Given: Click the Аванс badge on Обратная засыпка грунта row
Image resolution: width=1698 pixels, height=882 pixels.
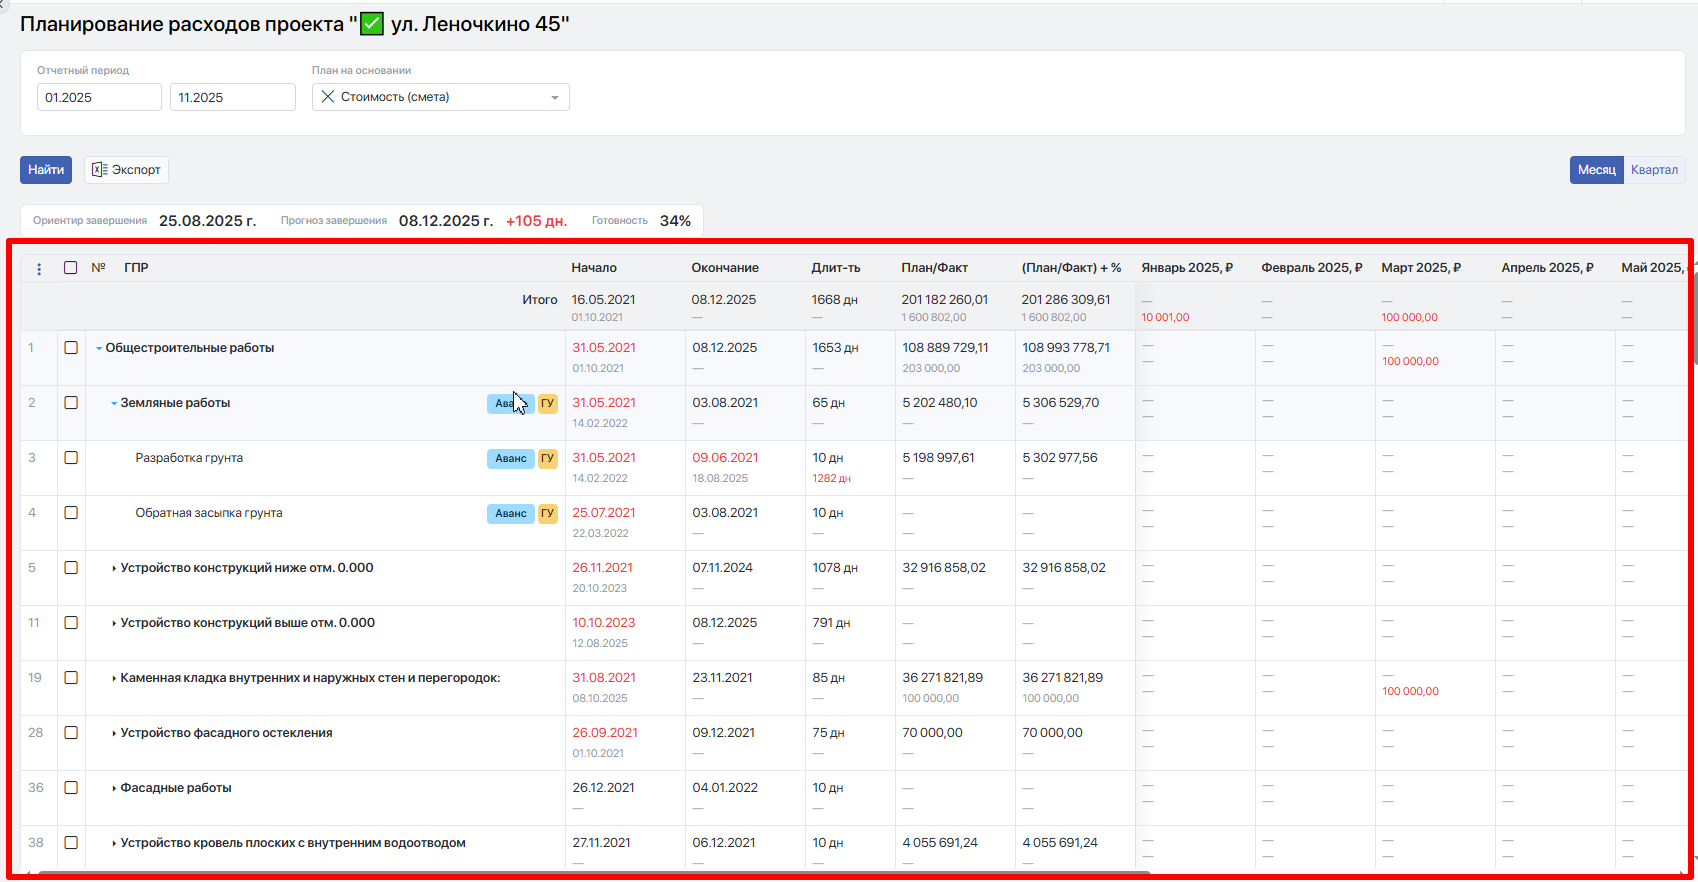Looking at the screenshot, I should pos(510,513).
